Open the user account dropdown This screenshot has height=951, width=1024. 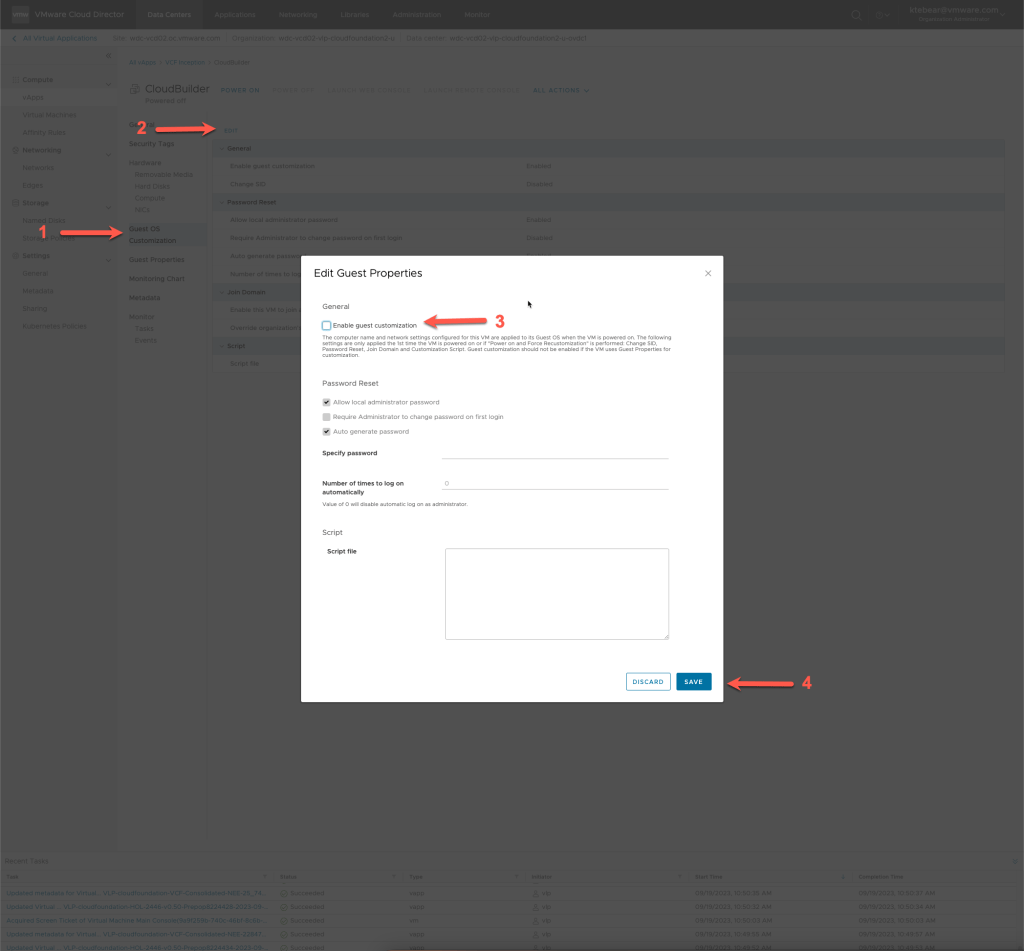pyautogui.click(x=957, y=14)
